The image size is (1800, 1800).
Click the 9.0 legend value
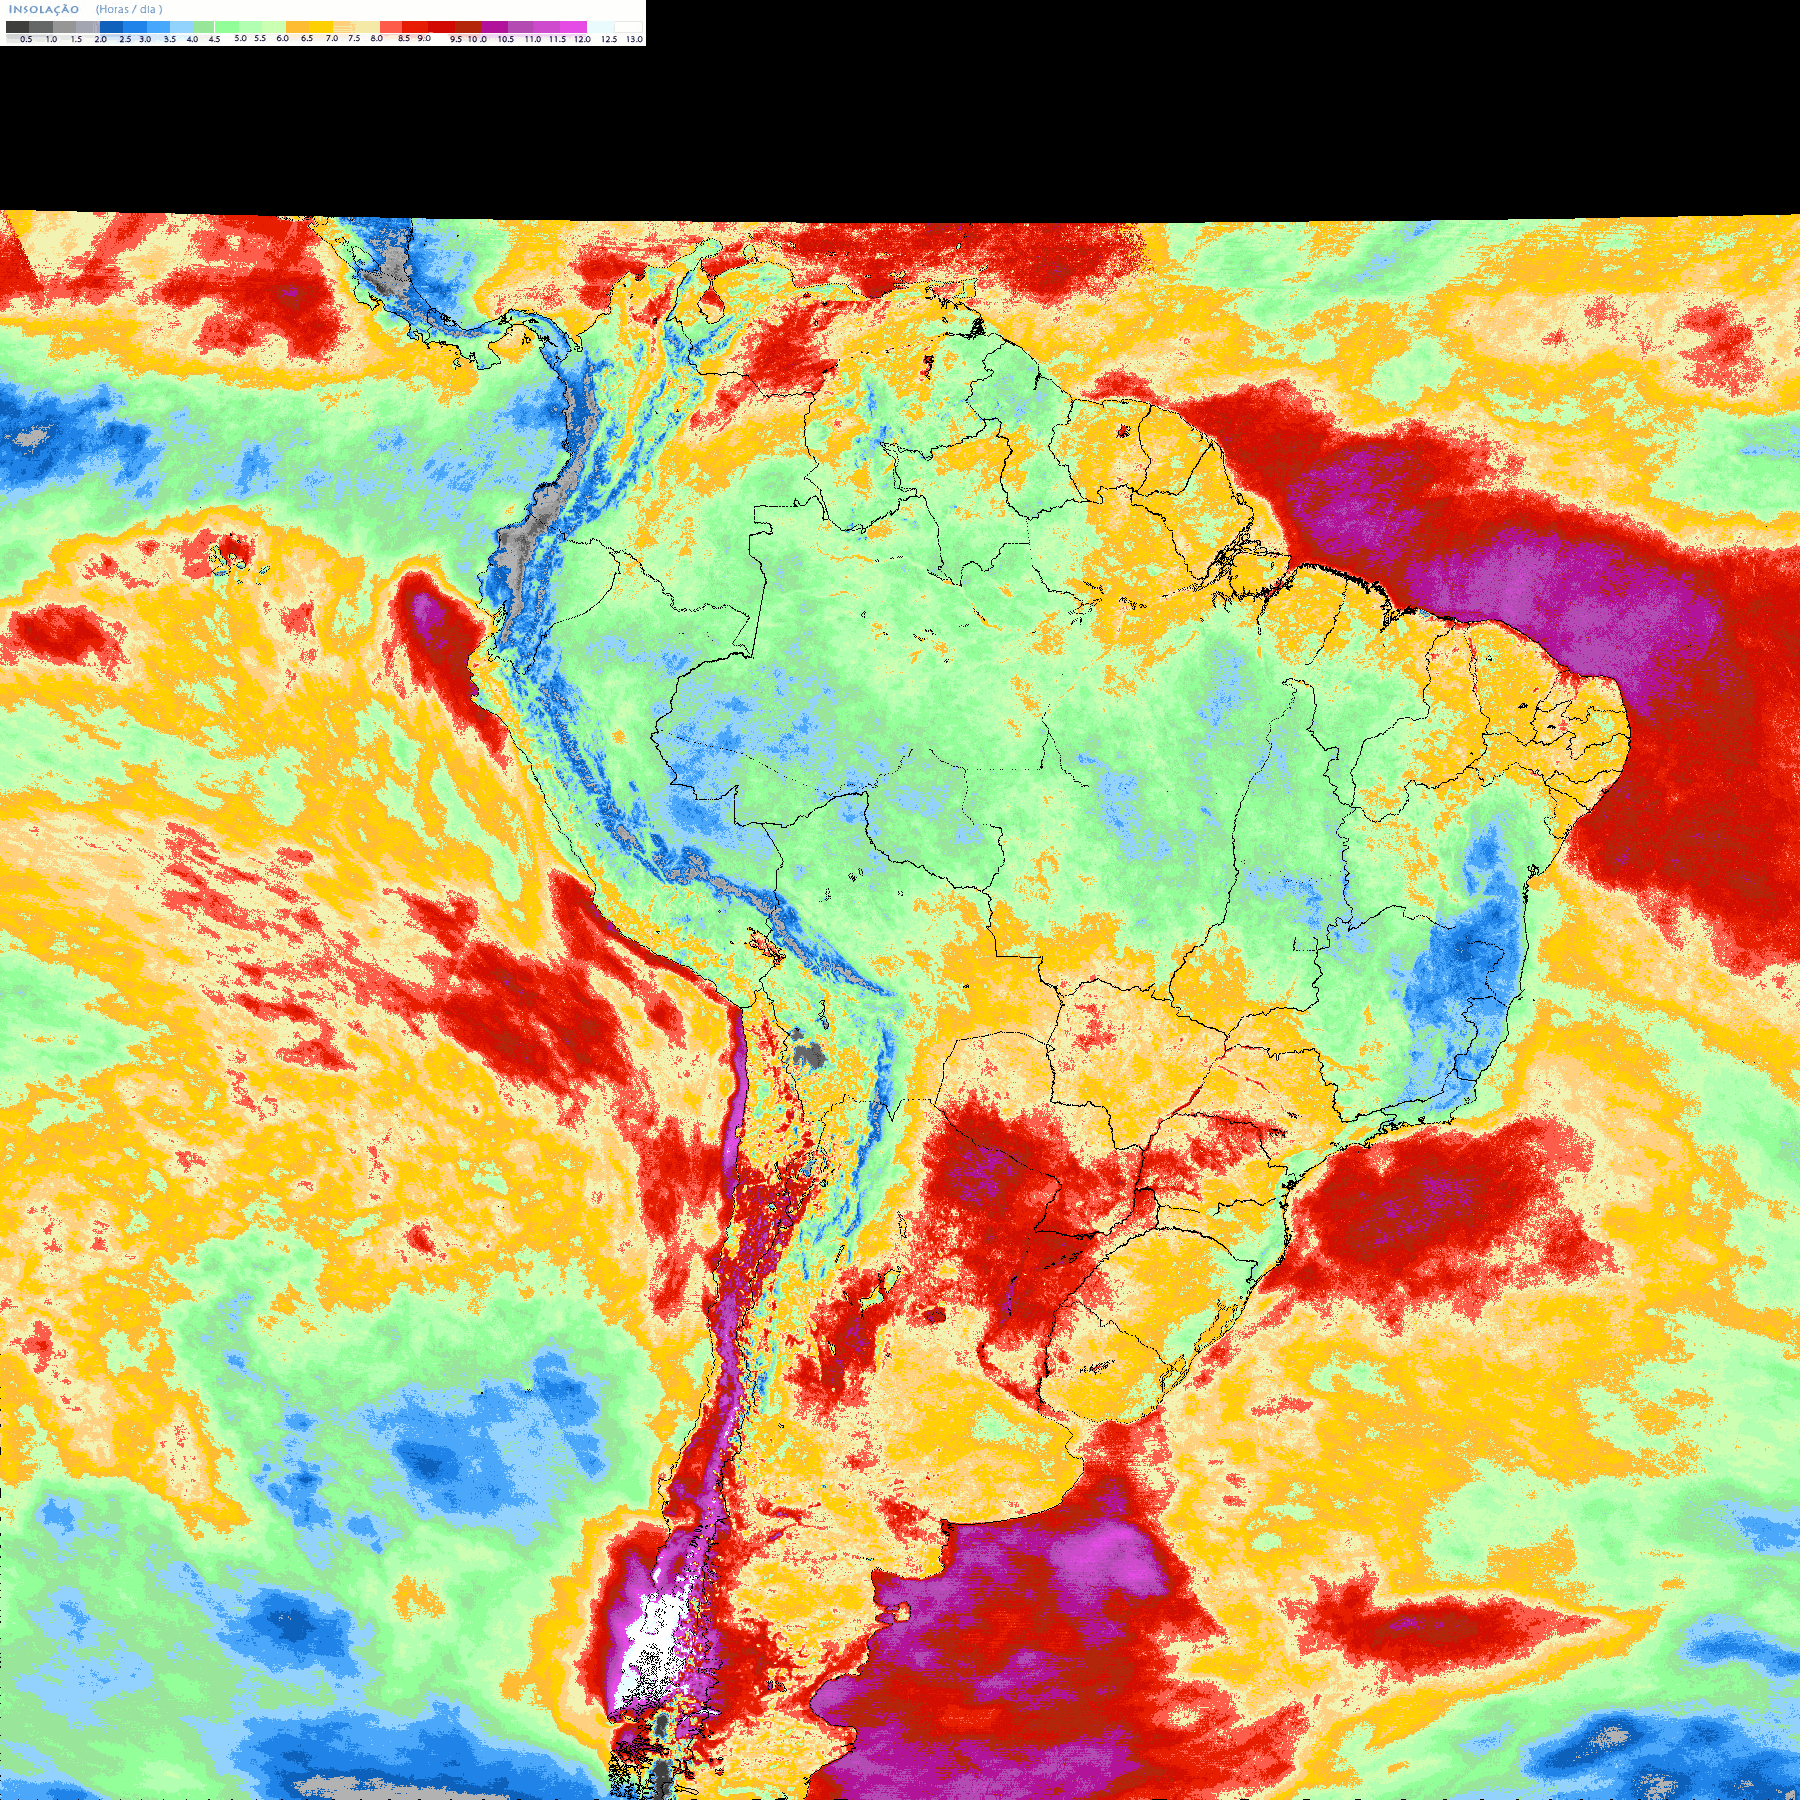click(424, 38)
